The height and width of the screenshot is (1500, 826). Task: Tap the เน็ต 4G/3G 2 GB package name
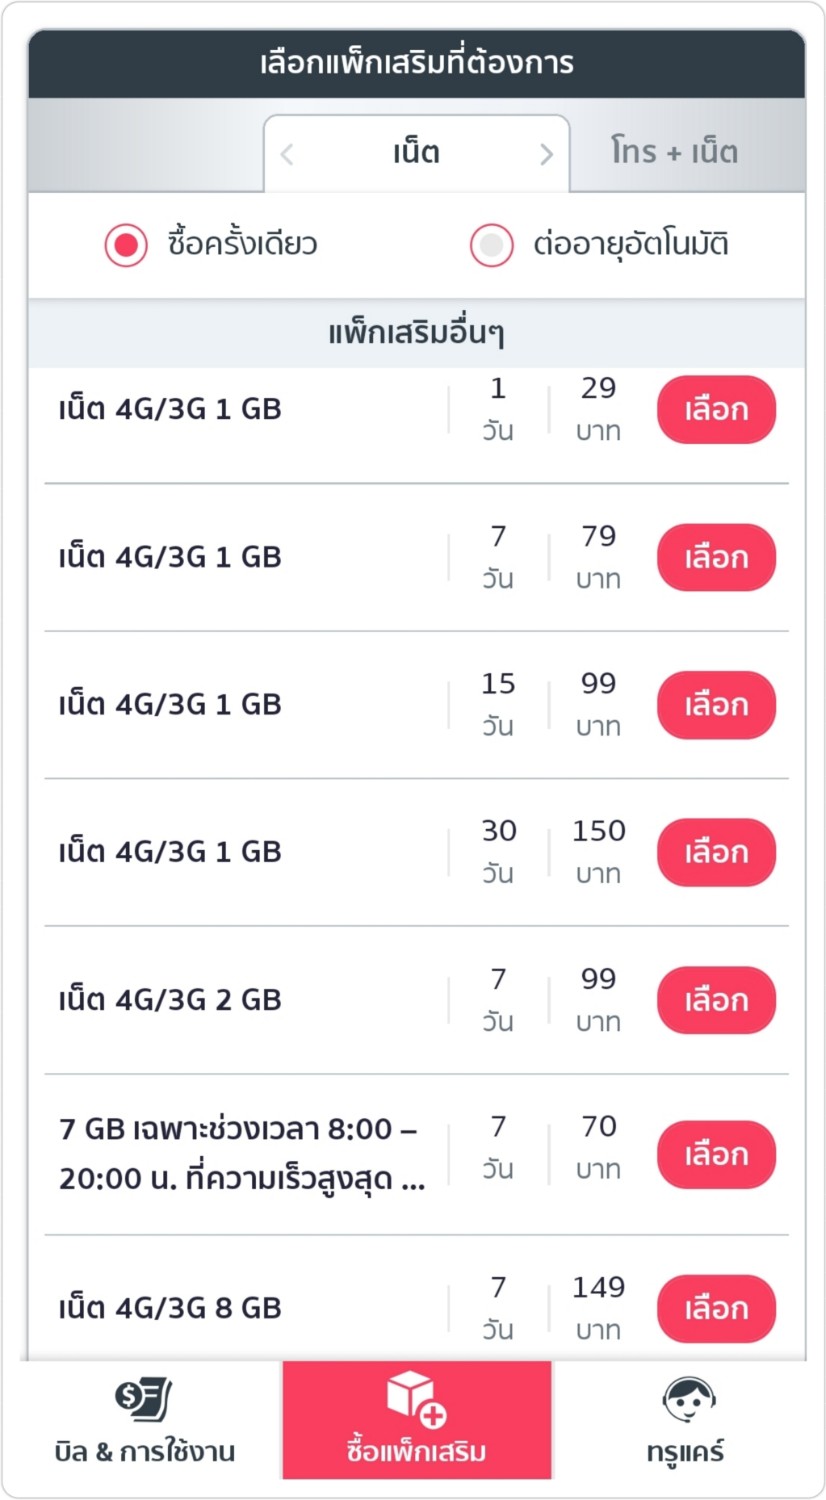tap(170, 1000)
